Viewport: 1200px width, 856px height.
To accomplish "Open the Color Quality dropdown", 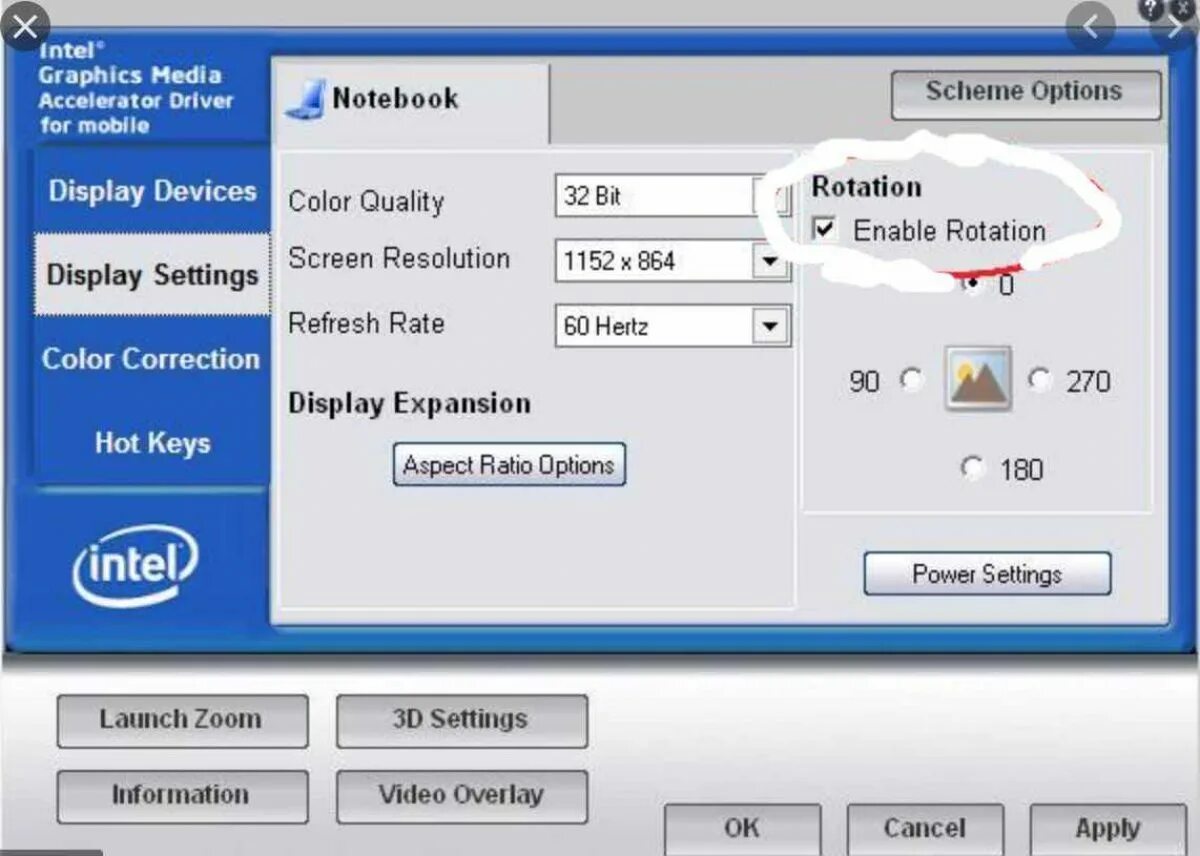I will pyautogui.click(x=673, y=196).
